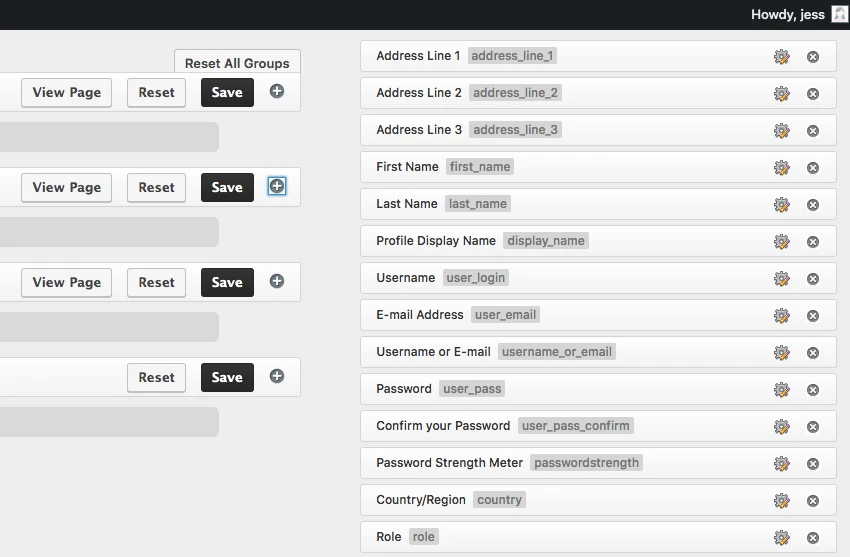The height and width of the screenshot is (557, 850).
Task: Edit Profile Display Name via gear icon
Action: (x=781, y=242)
